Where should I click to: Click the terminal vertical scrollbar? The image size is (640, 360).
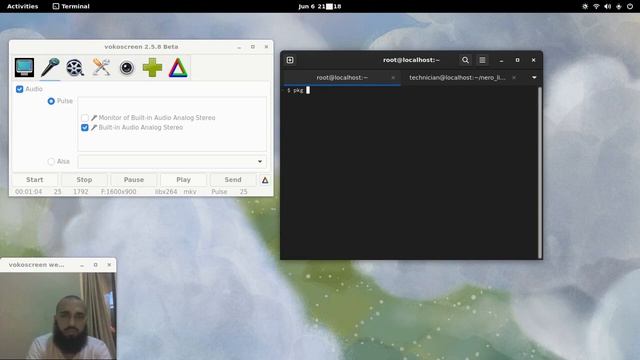[x=540, y=172]
